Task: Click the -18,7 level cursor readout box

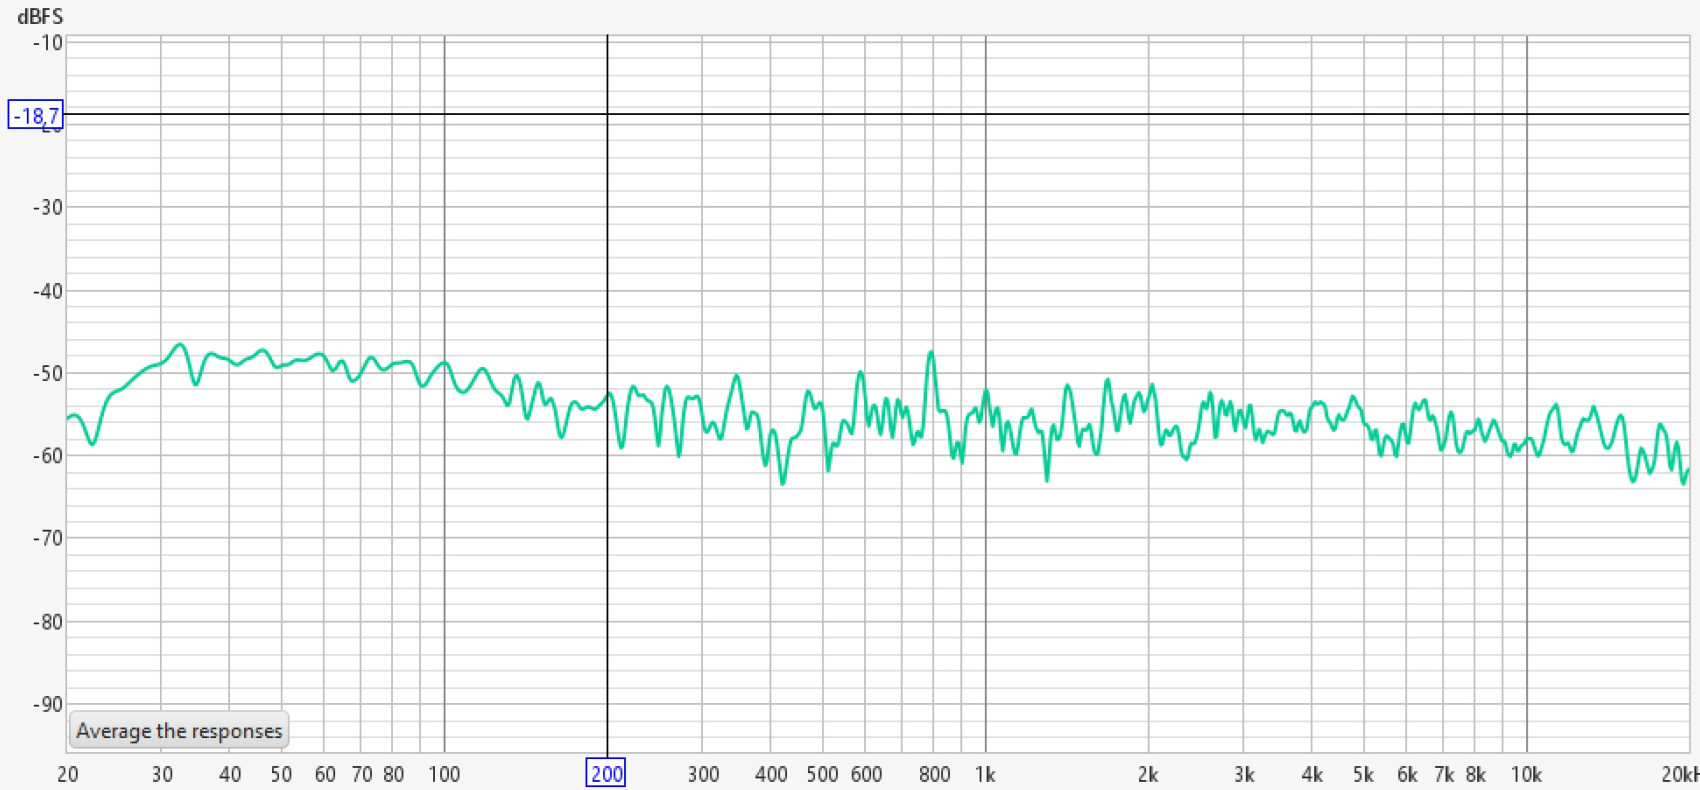Action: point(35,116)
